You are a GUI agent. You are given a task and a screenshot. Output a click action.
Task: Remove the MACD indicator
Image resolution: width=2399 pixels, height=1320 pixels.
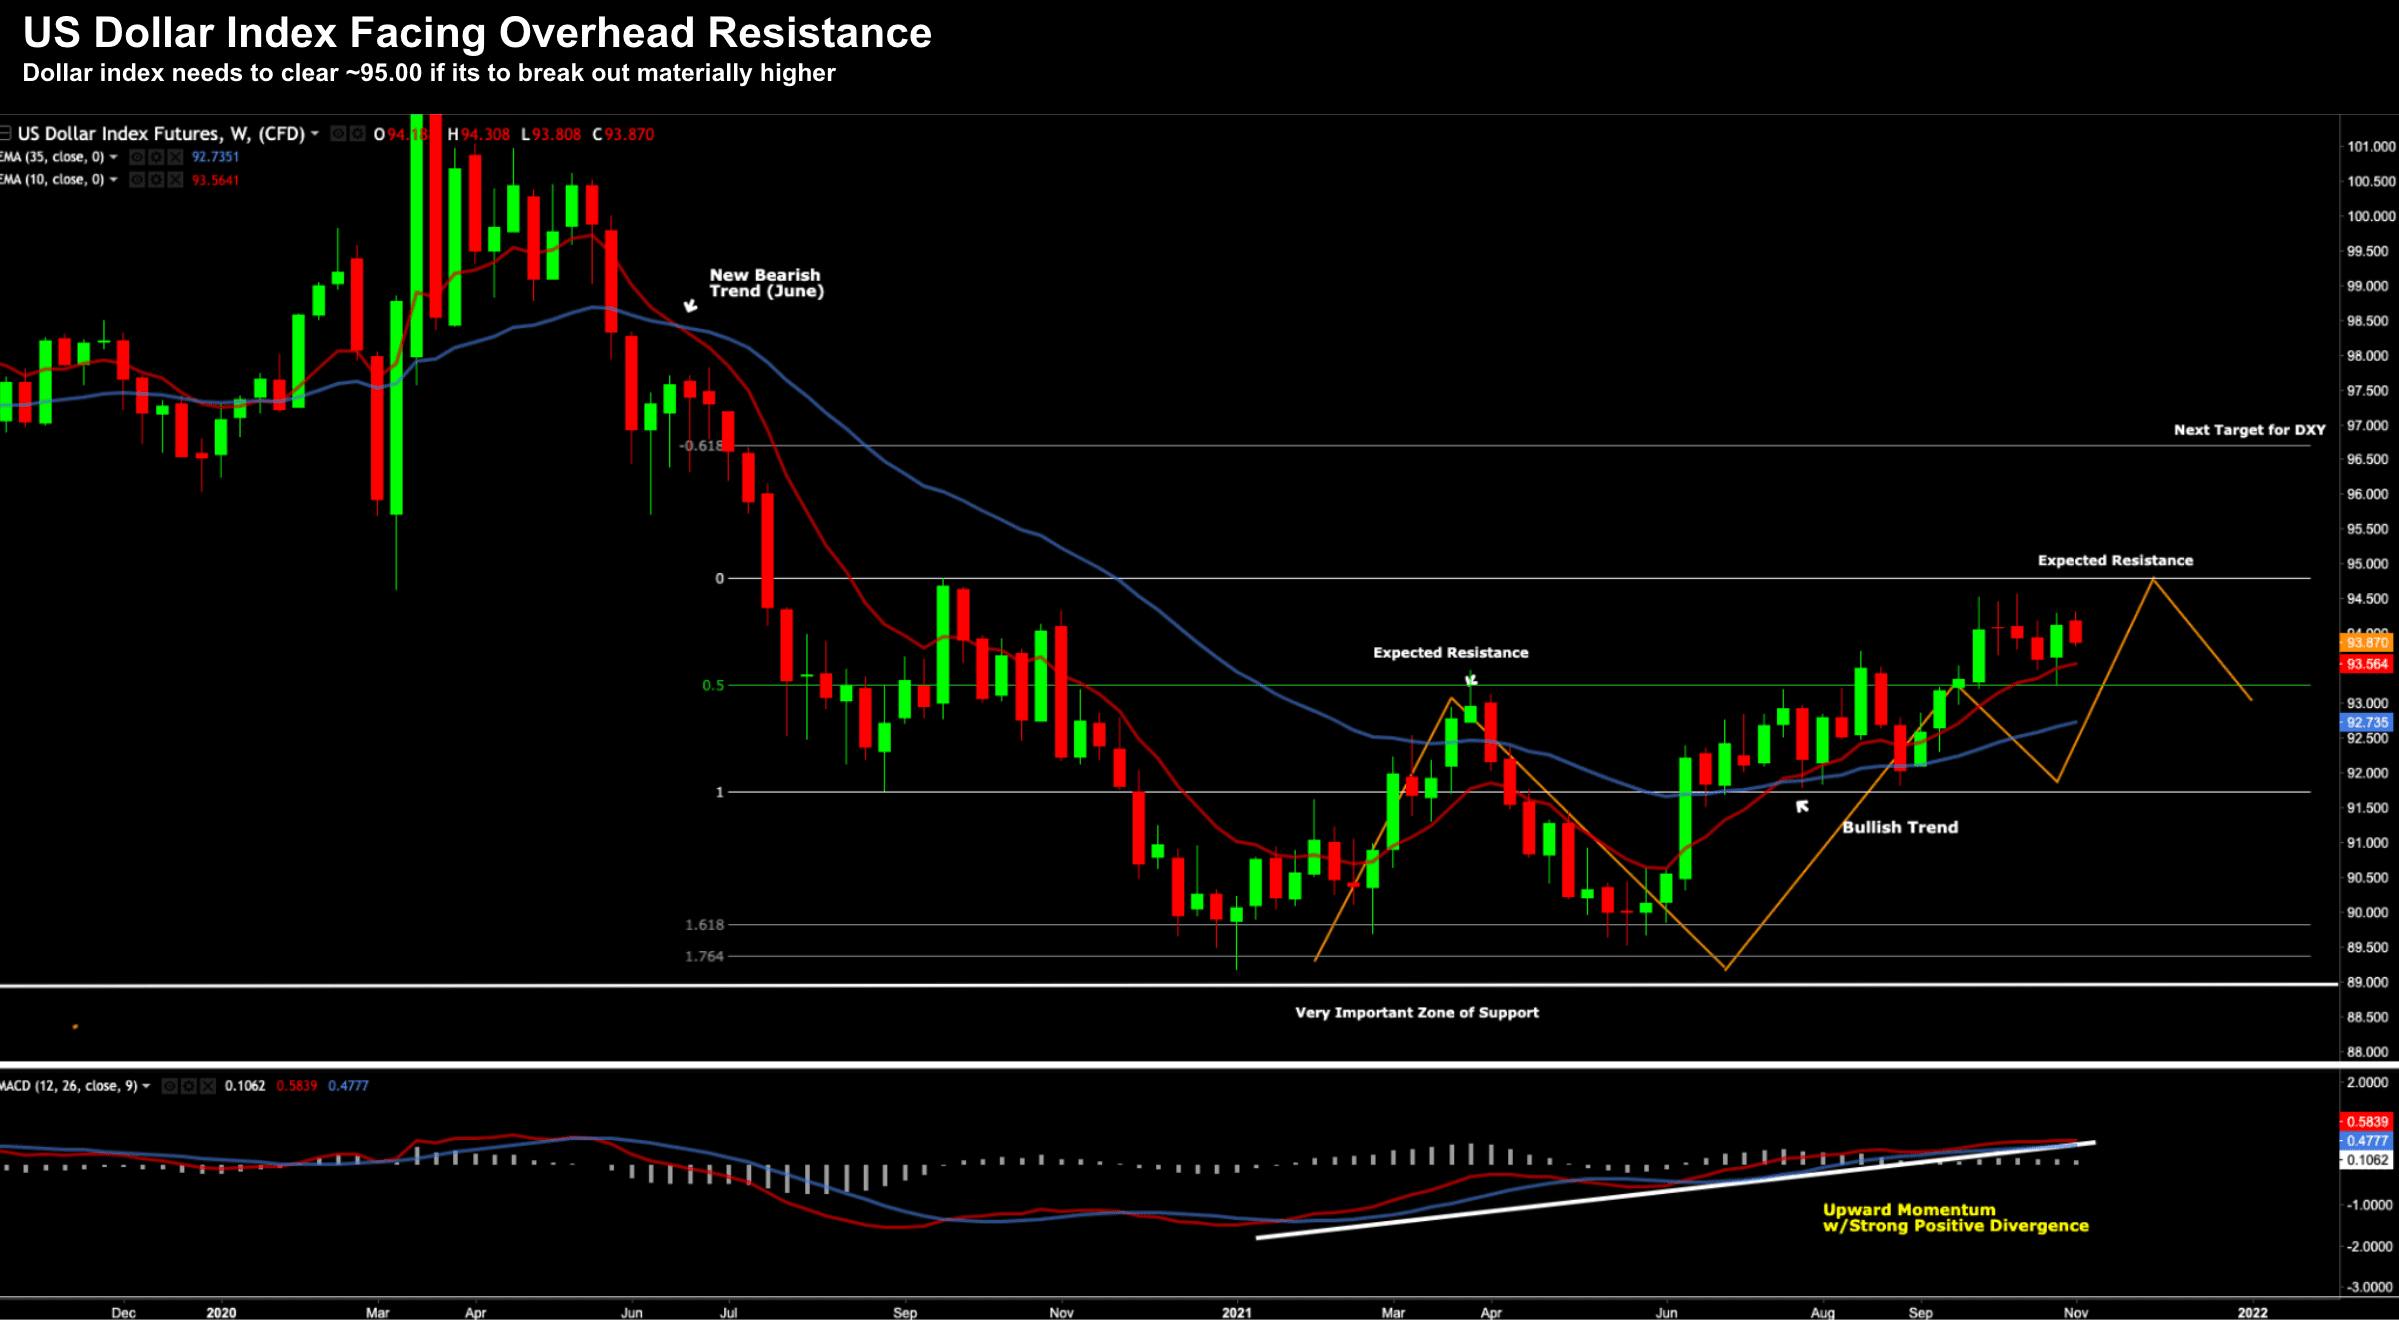tap(208, 1086)
